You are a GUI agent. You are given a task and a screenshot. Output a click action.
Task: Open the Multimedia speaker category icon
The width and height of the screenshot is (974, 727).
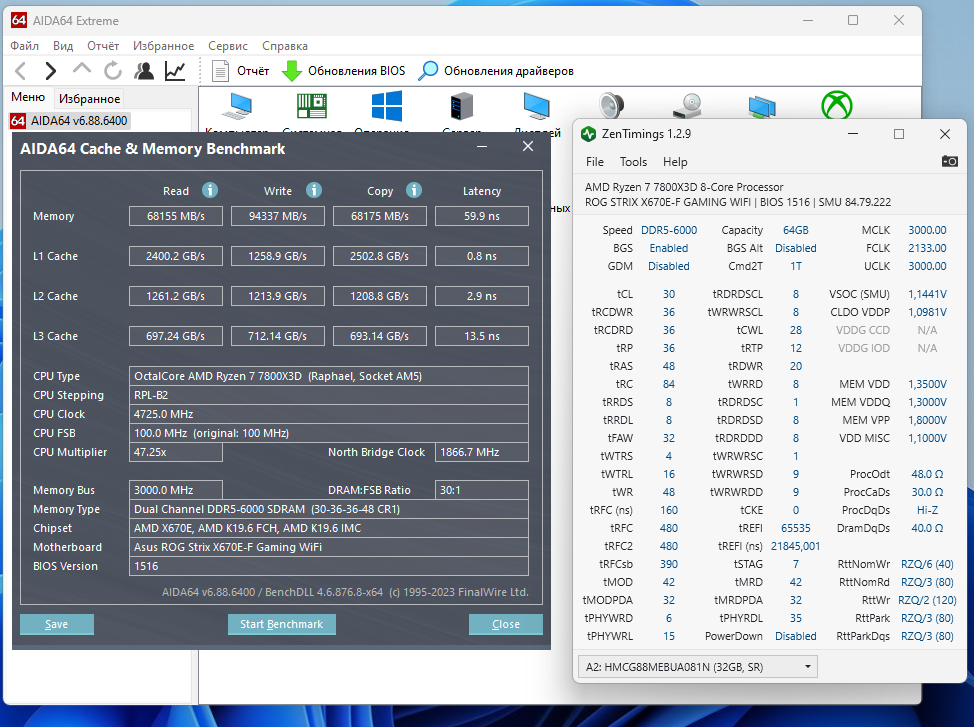(611, 106)
